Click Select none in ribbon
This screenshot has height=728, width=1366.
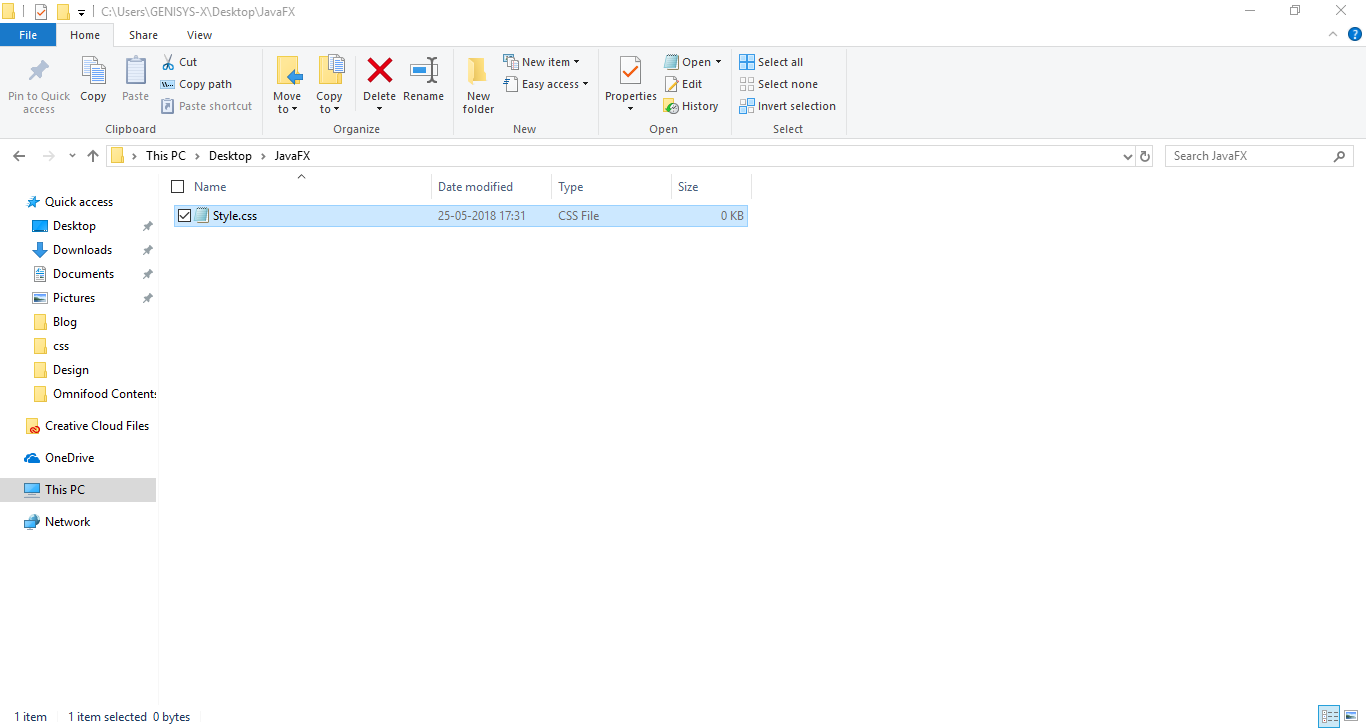(778, 84)
